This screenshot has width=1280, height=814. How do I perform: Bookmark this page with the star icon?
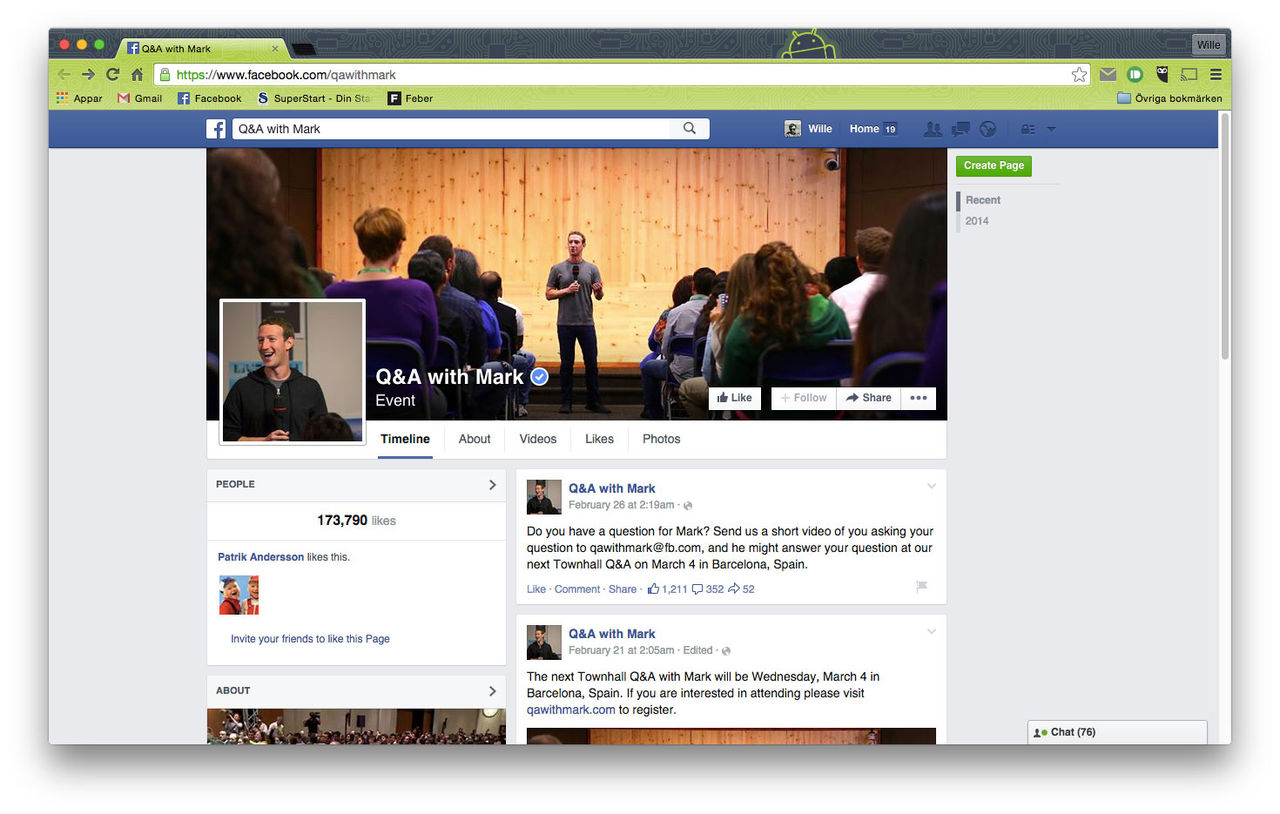click(1079, 74)
